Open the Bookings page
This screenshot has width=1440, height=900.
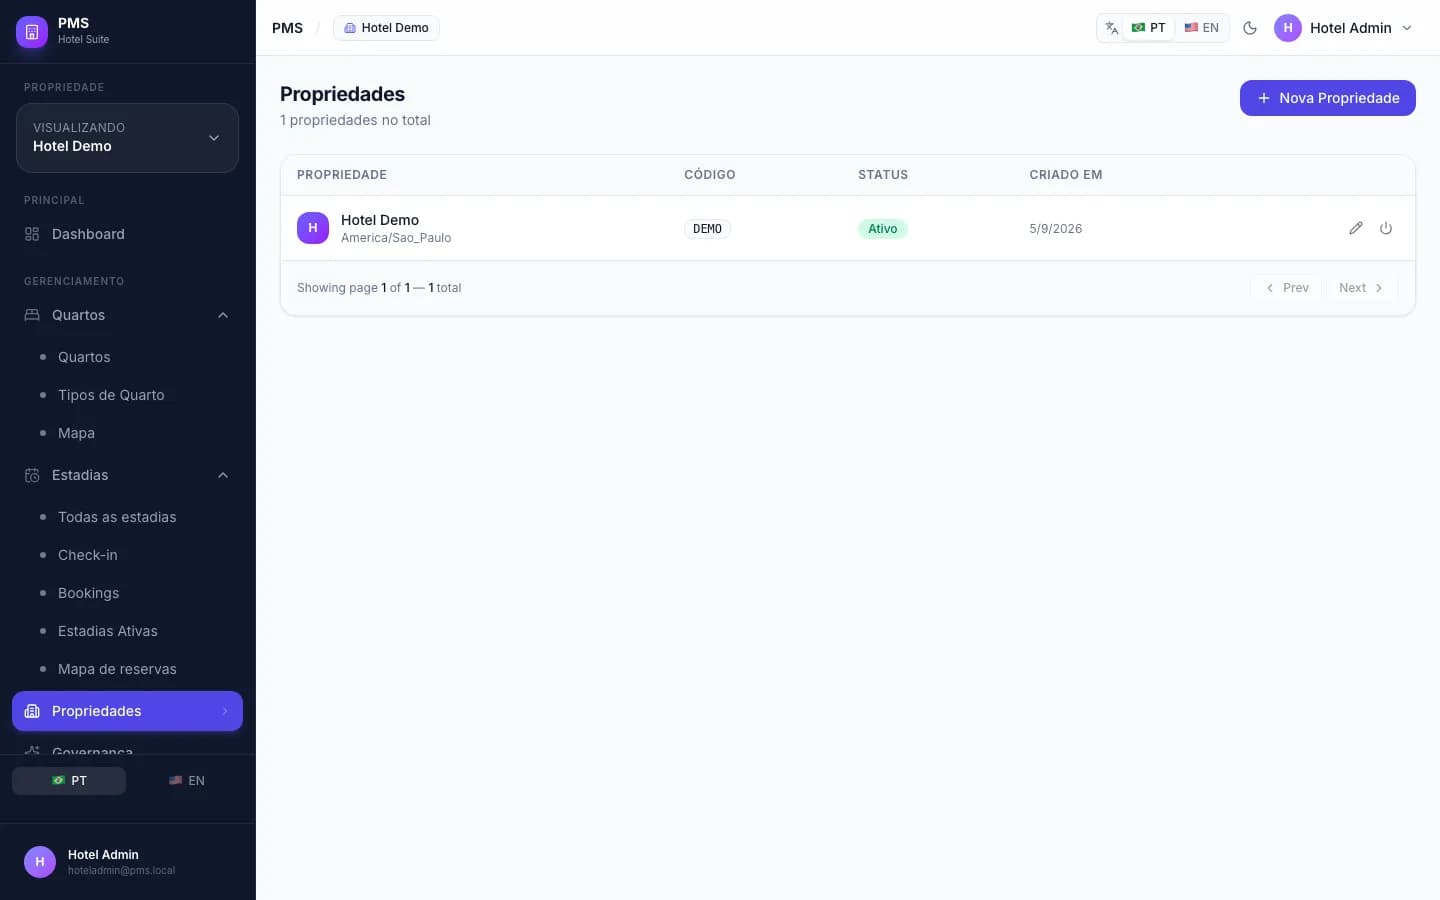pyautogui.click(x=89, y=593)
